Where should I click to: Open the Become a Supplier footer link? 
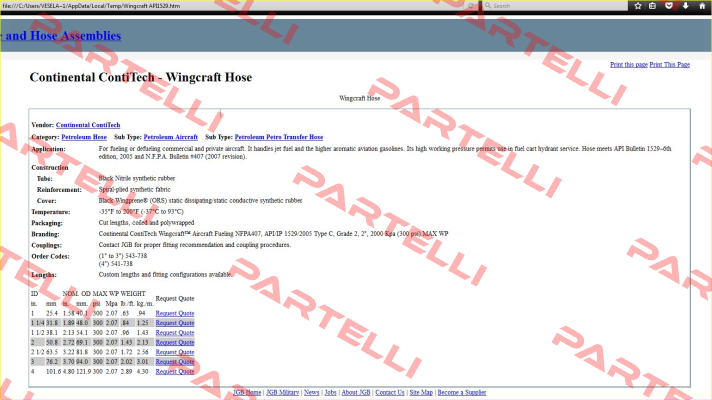(x=462, y=392)
